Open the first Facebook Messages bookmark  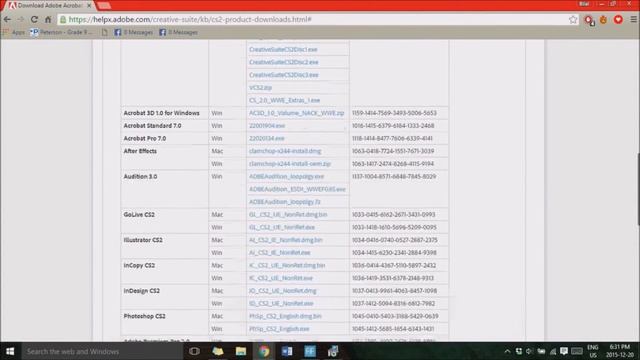(x=133, y=32)
